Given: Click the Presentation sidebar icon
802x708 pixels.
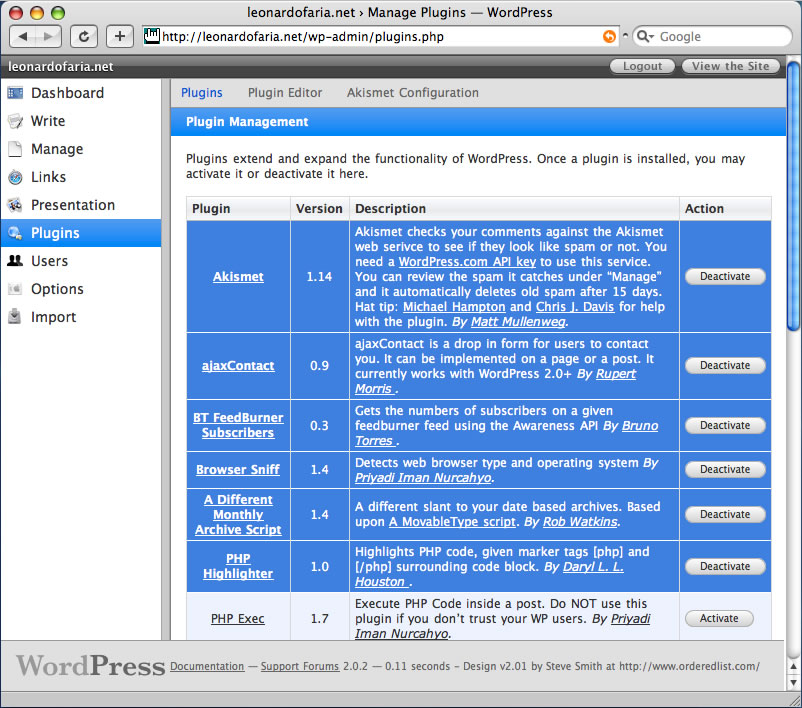Looking at the screenshot, I should pos(15,205).
